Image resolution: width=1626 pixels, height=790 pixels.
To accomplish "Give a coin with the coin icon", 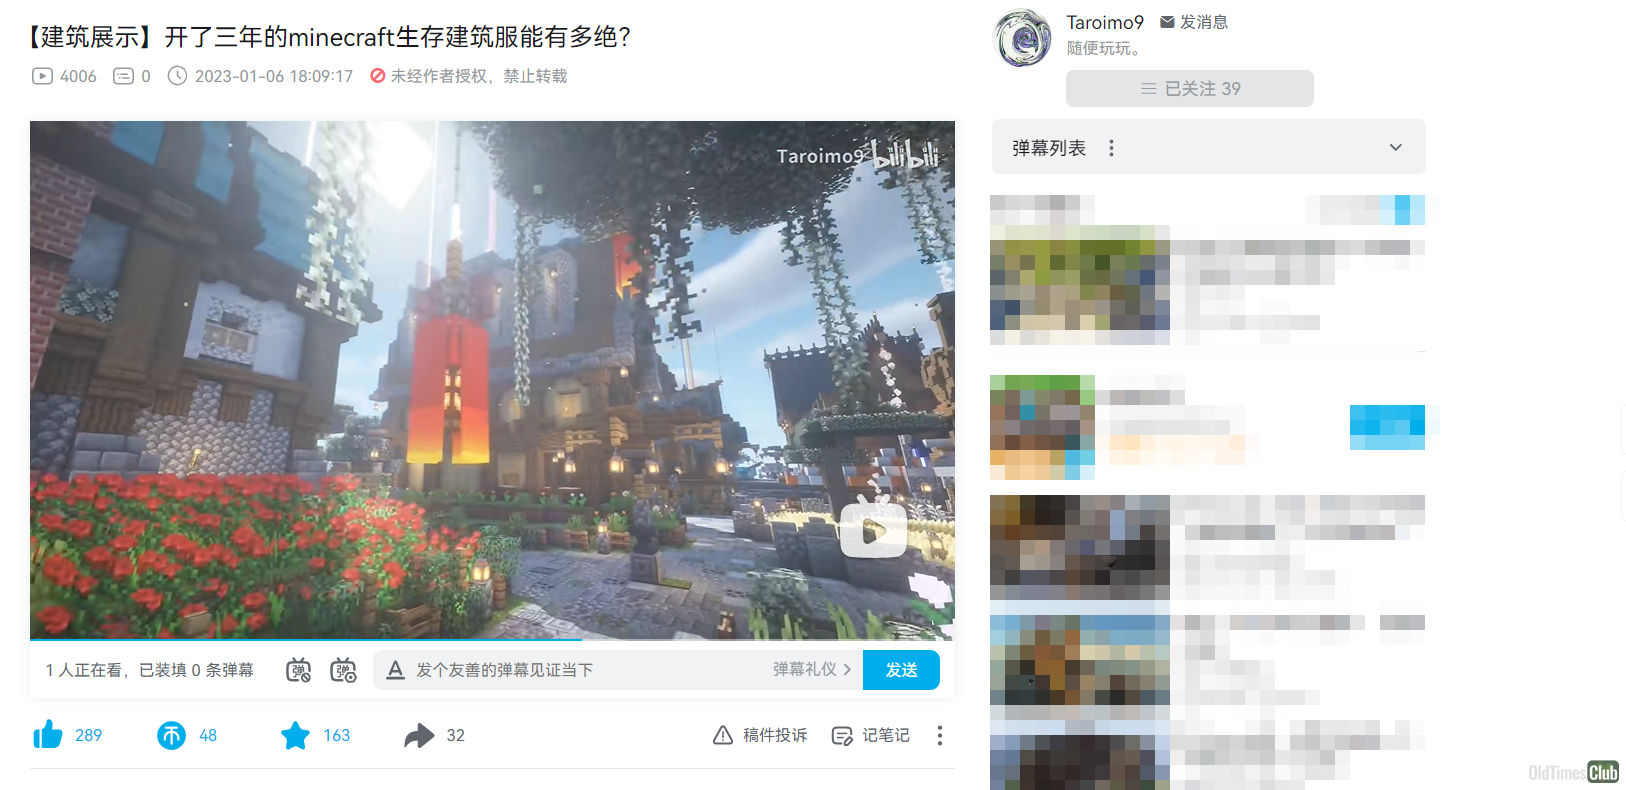I will (171, 736).
